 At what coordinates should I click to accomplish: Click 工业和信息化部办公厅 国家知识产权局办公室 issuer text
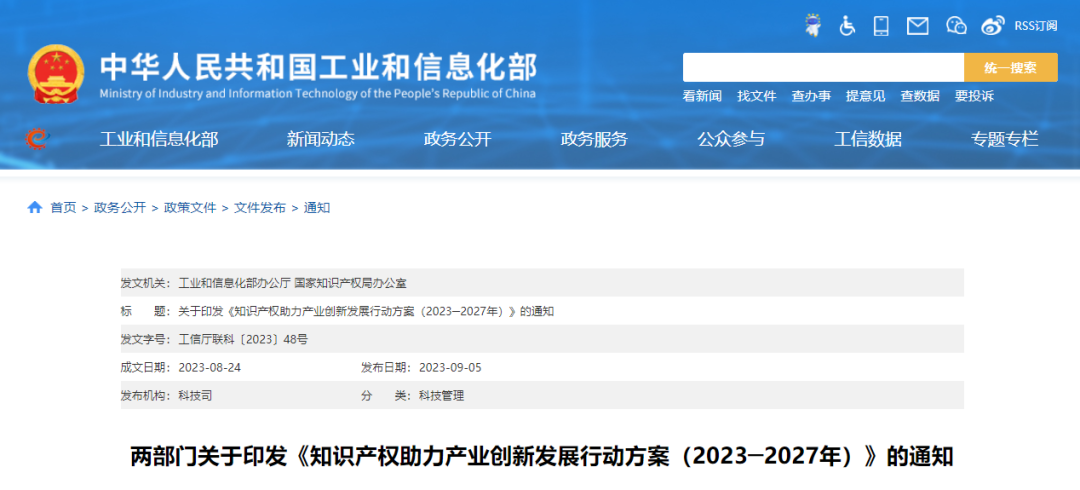click(293, 283)
